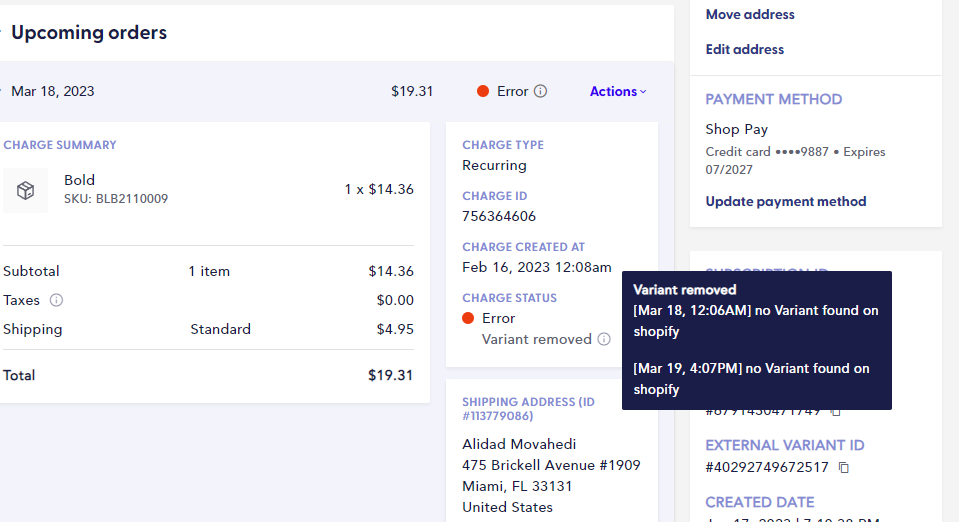Screen dimensions: 959x522
Task: Click the info icon next to Variant removed
Action: coord(604,339)
